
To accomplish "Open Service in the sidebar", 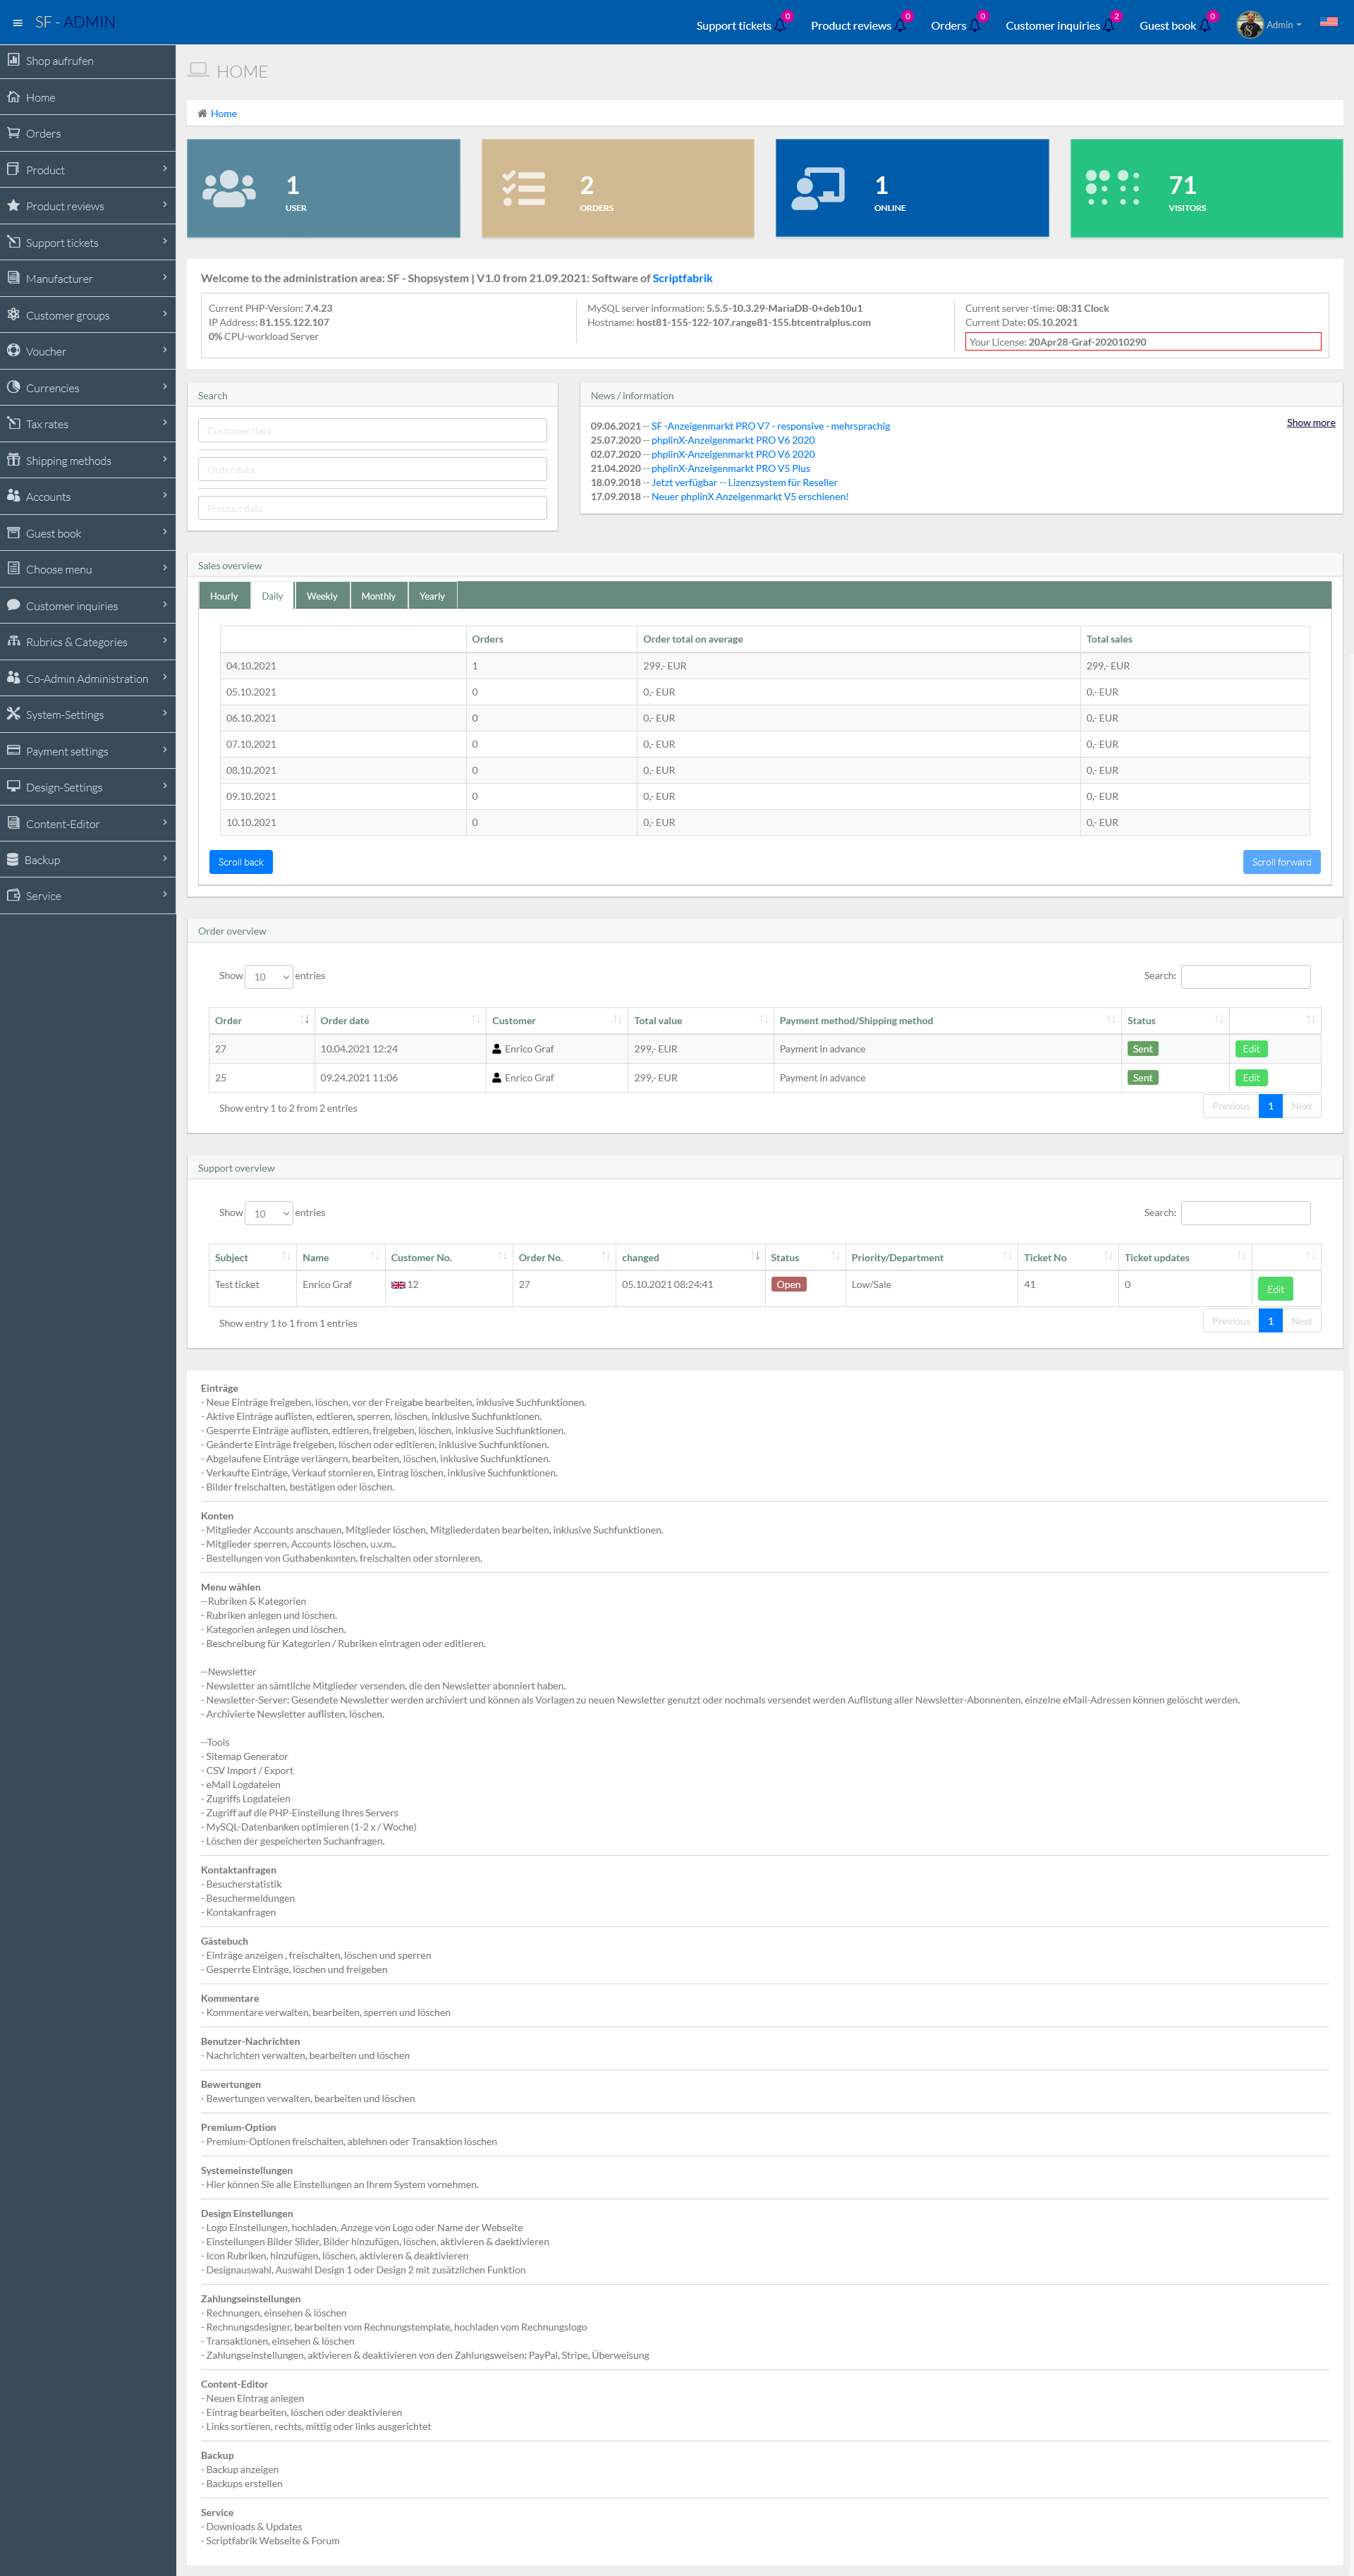I will (x=88, y=895).
